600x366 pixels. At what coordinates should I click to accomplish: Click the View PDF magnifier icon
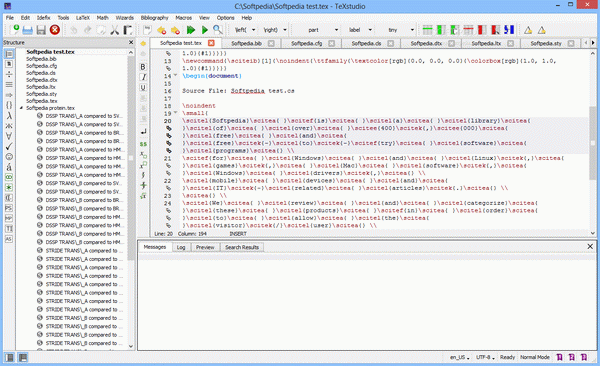pos(218,29)
